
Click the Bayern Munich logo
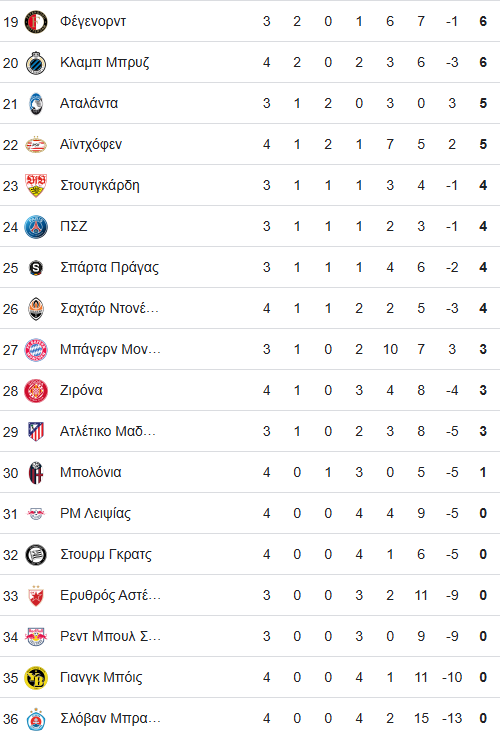click(x=36, y=350)
